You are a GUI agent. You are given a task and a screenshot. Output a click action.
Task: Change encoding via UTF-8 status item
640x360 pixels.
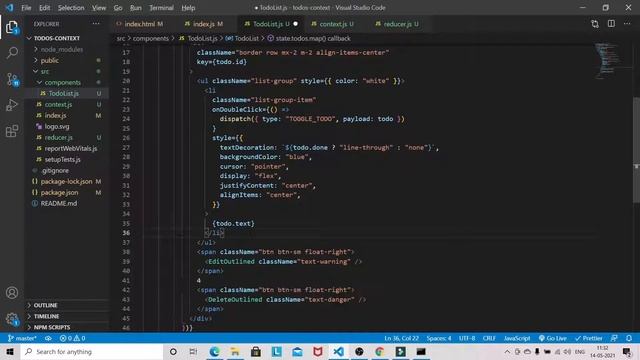coord(467,338)
